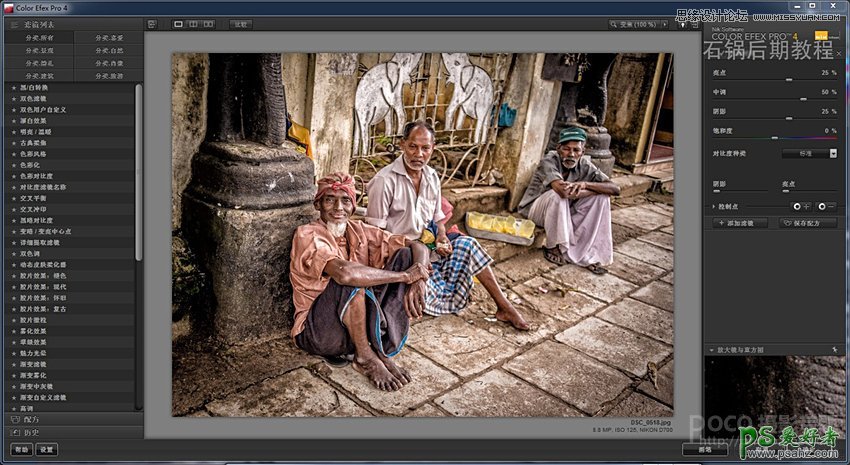Screen dimensions: 850x465
Task: Open the zoom level dropdown (100%)
Action: pyautogui.click(x=638, y=23)
